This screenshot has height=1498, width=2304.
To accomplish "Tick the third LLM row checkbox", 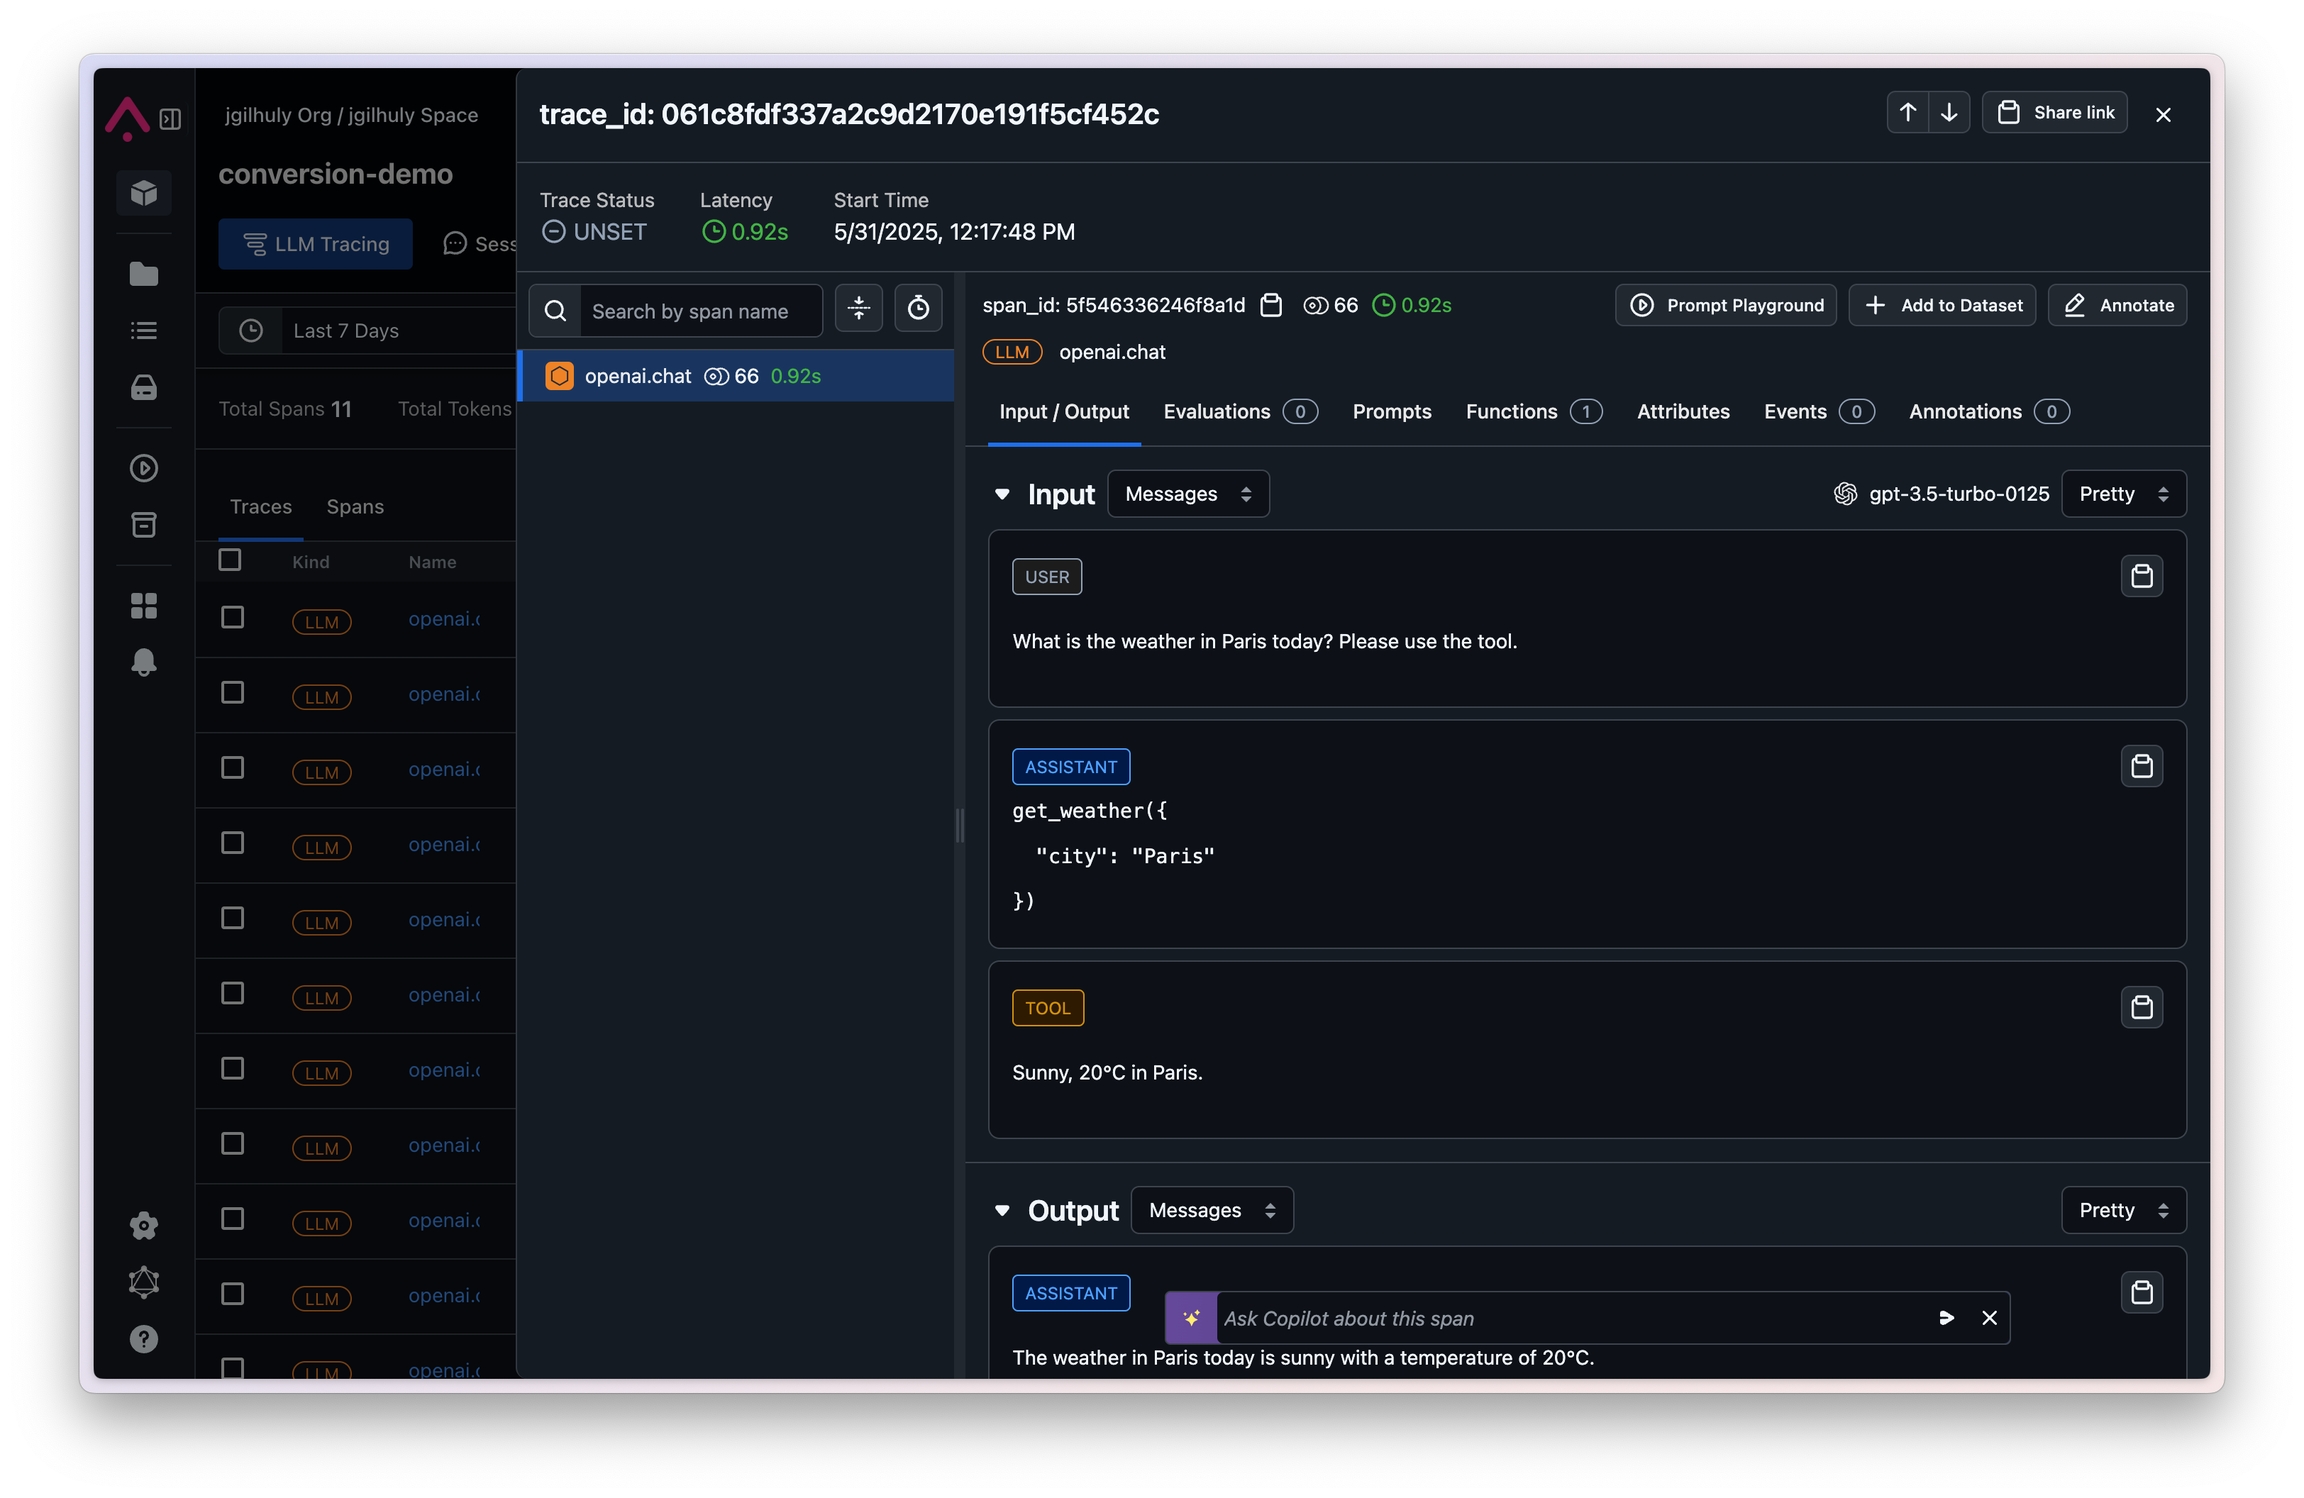I will 232,768.
